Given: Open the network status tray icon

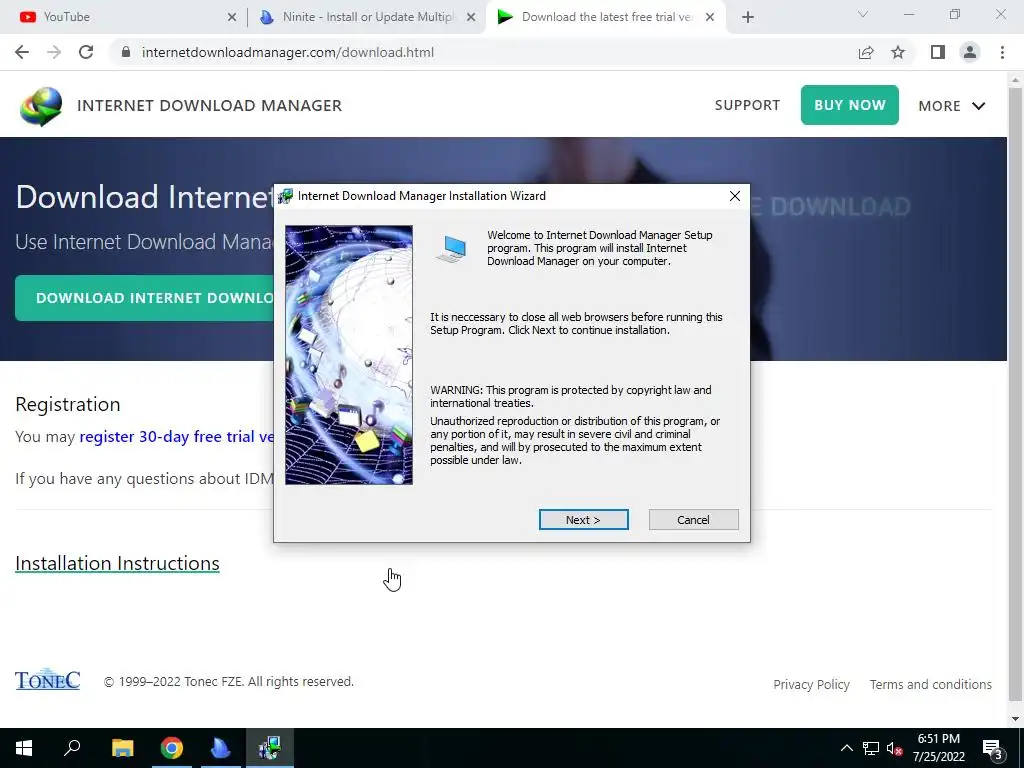Looking at the screenshot, I should tap(871, 748).
